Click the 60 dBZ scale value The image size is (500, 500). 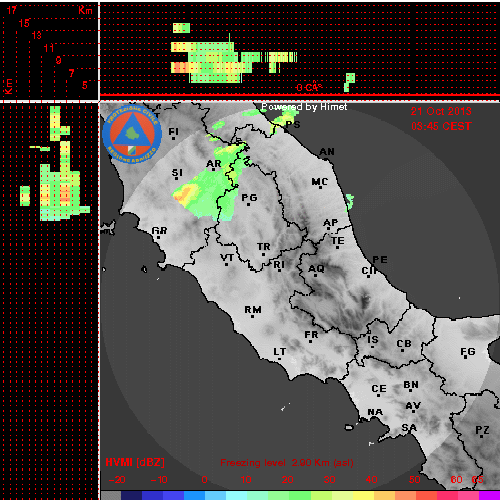coord(456,480)
